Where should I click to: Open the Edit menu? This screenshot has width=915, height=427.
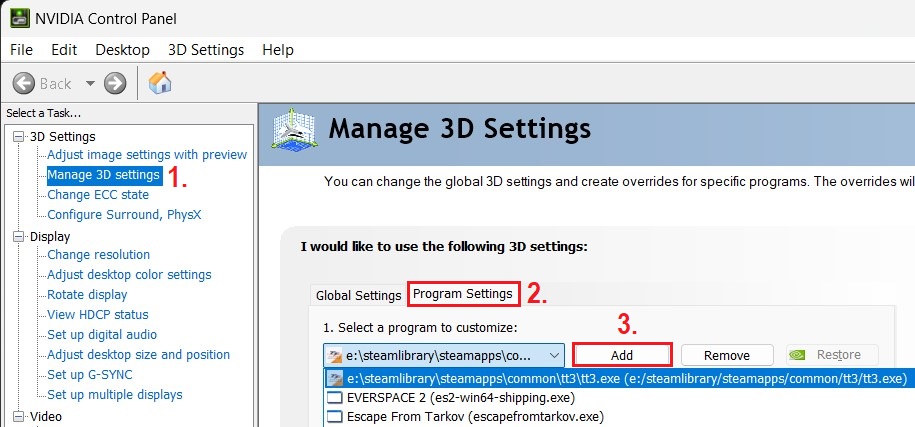[x=64, y=50]
